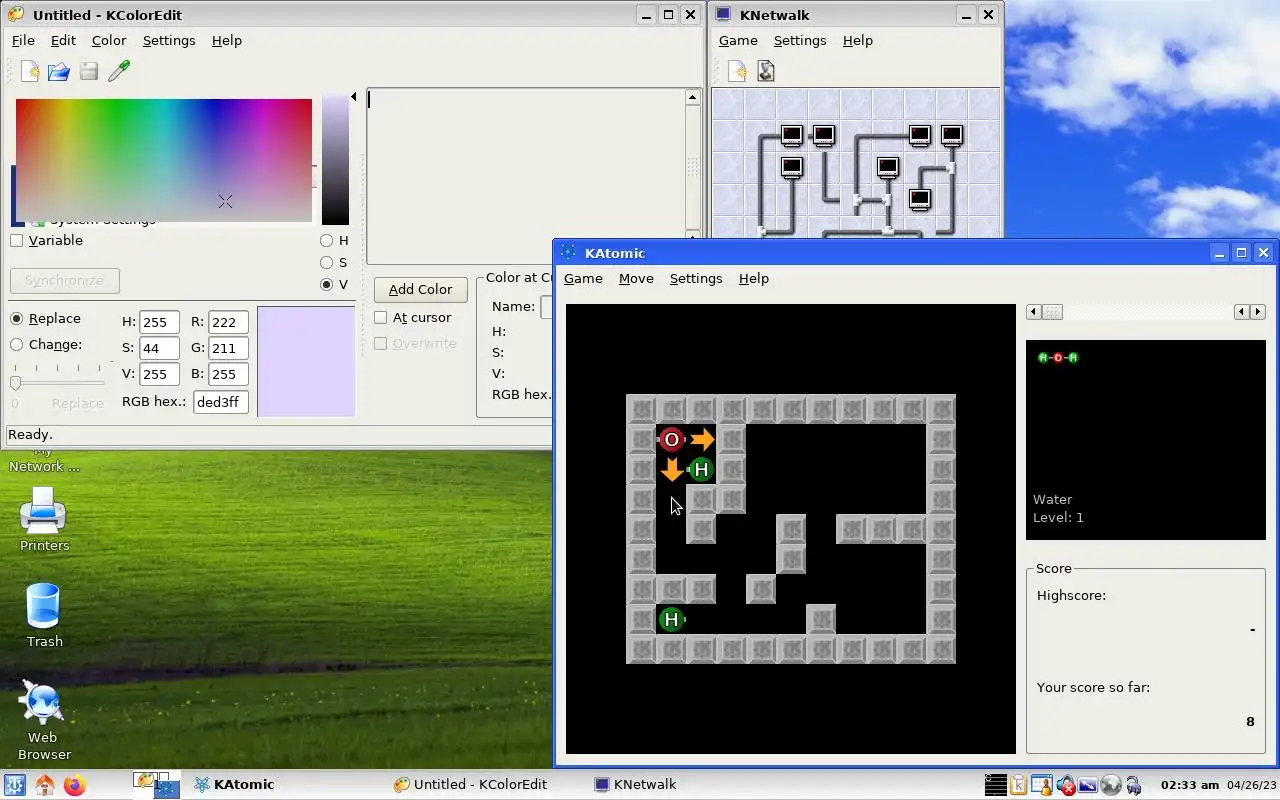
Task: Select the lone H atom above the bottom wall
Action: coord(671,619)
